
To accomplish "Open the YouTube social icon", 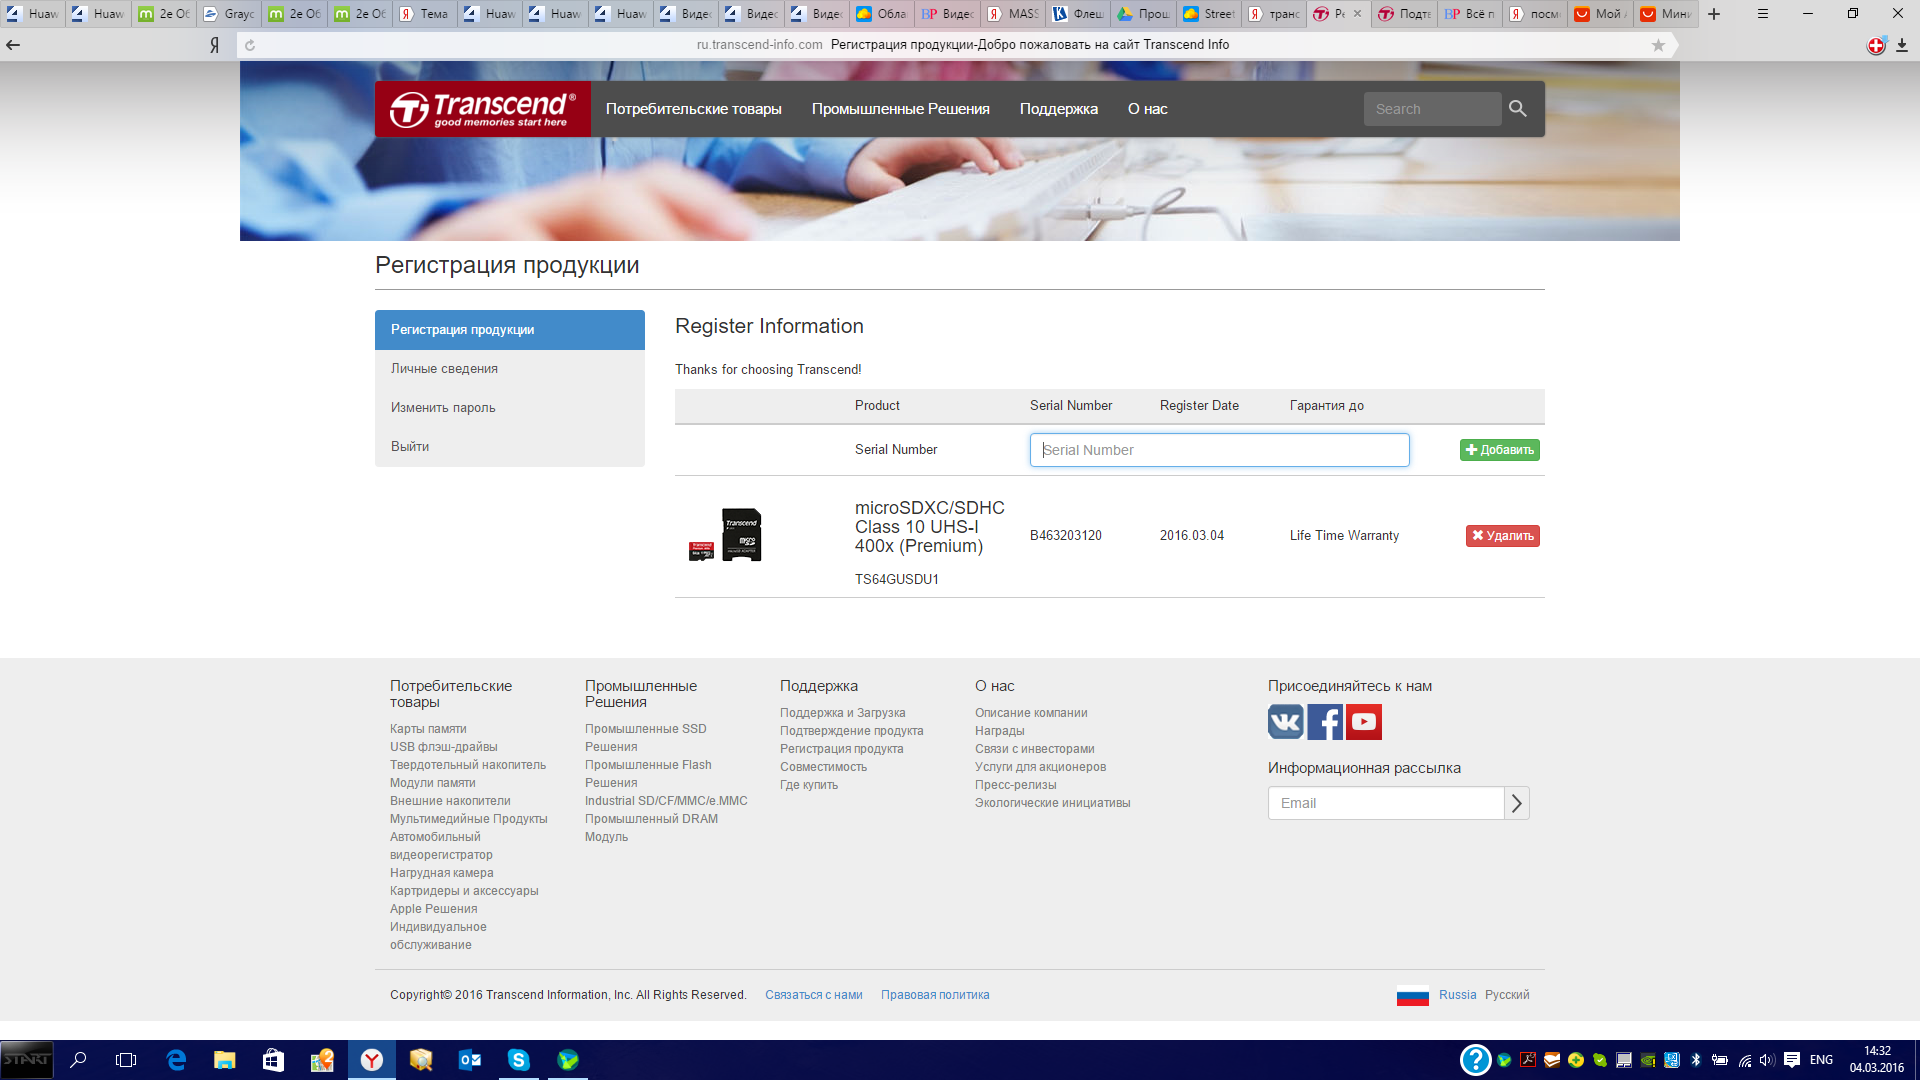I will [1364, 722].
